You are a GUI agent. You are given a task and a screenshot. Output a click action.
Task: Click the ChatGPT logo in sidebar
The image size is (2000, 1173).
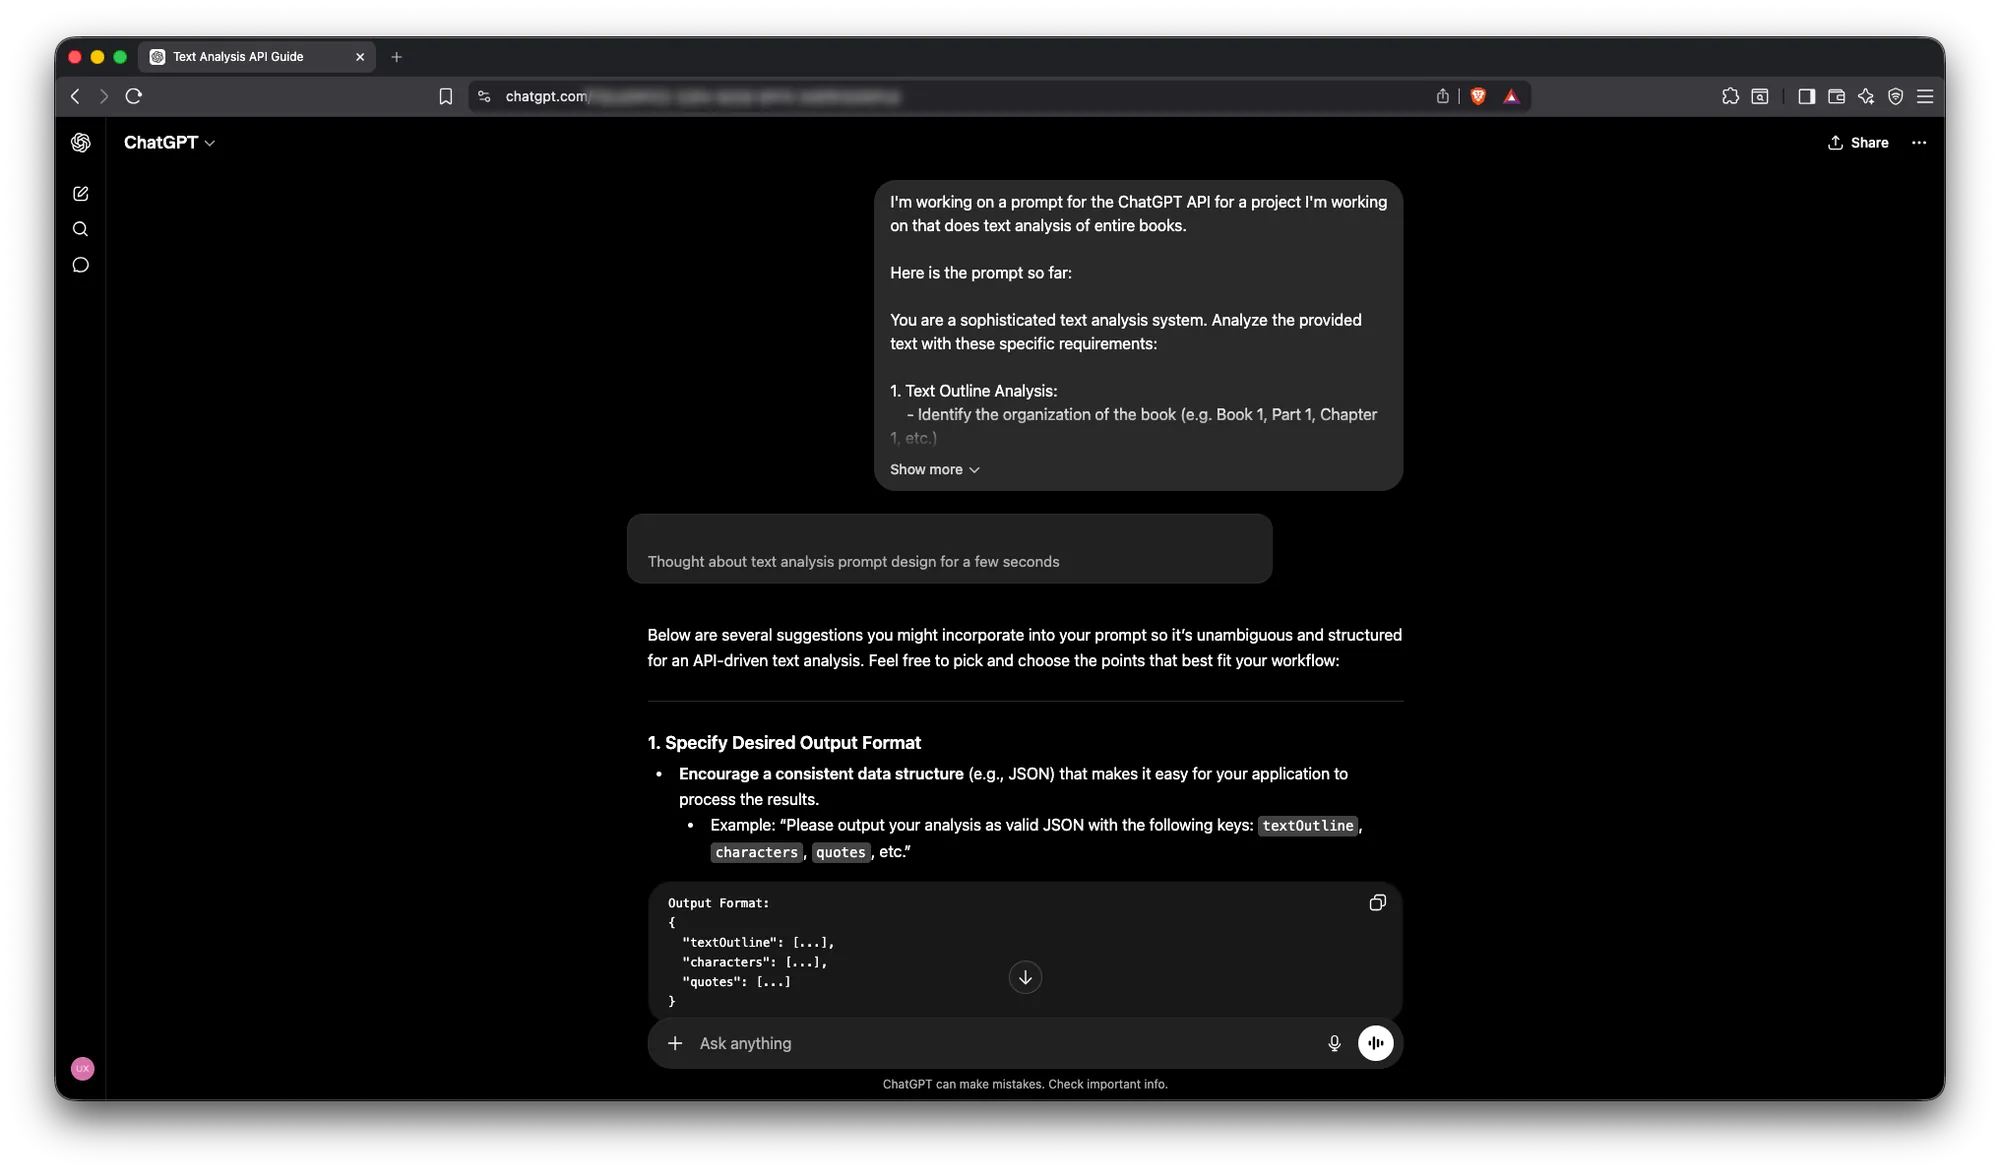81,143
